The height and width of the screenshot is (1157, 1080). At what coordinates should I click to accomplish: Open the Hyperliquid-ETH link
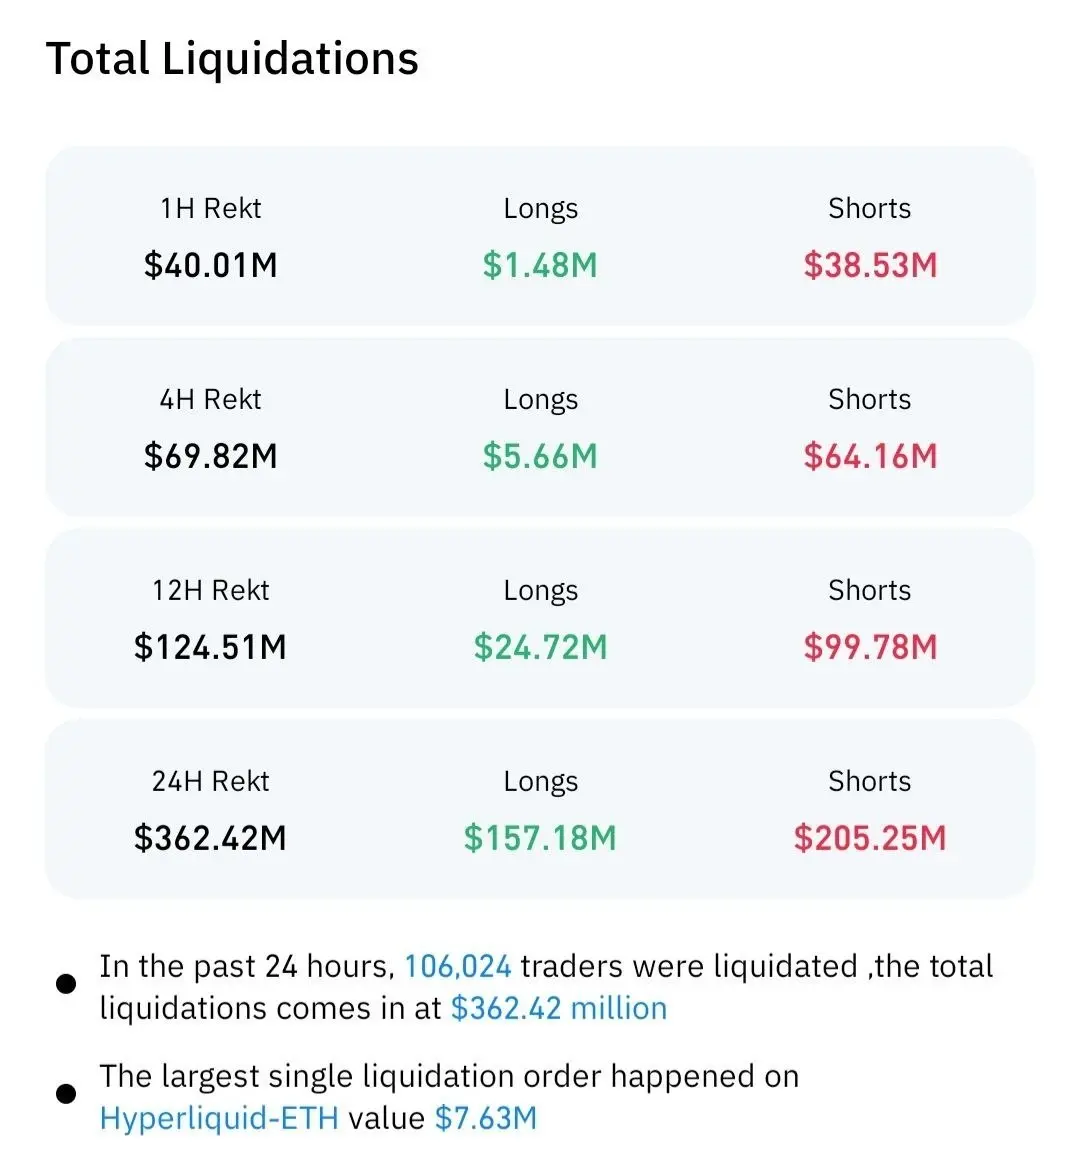pyautogui.click(x=219, y=1119)
